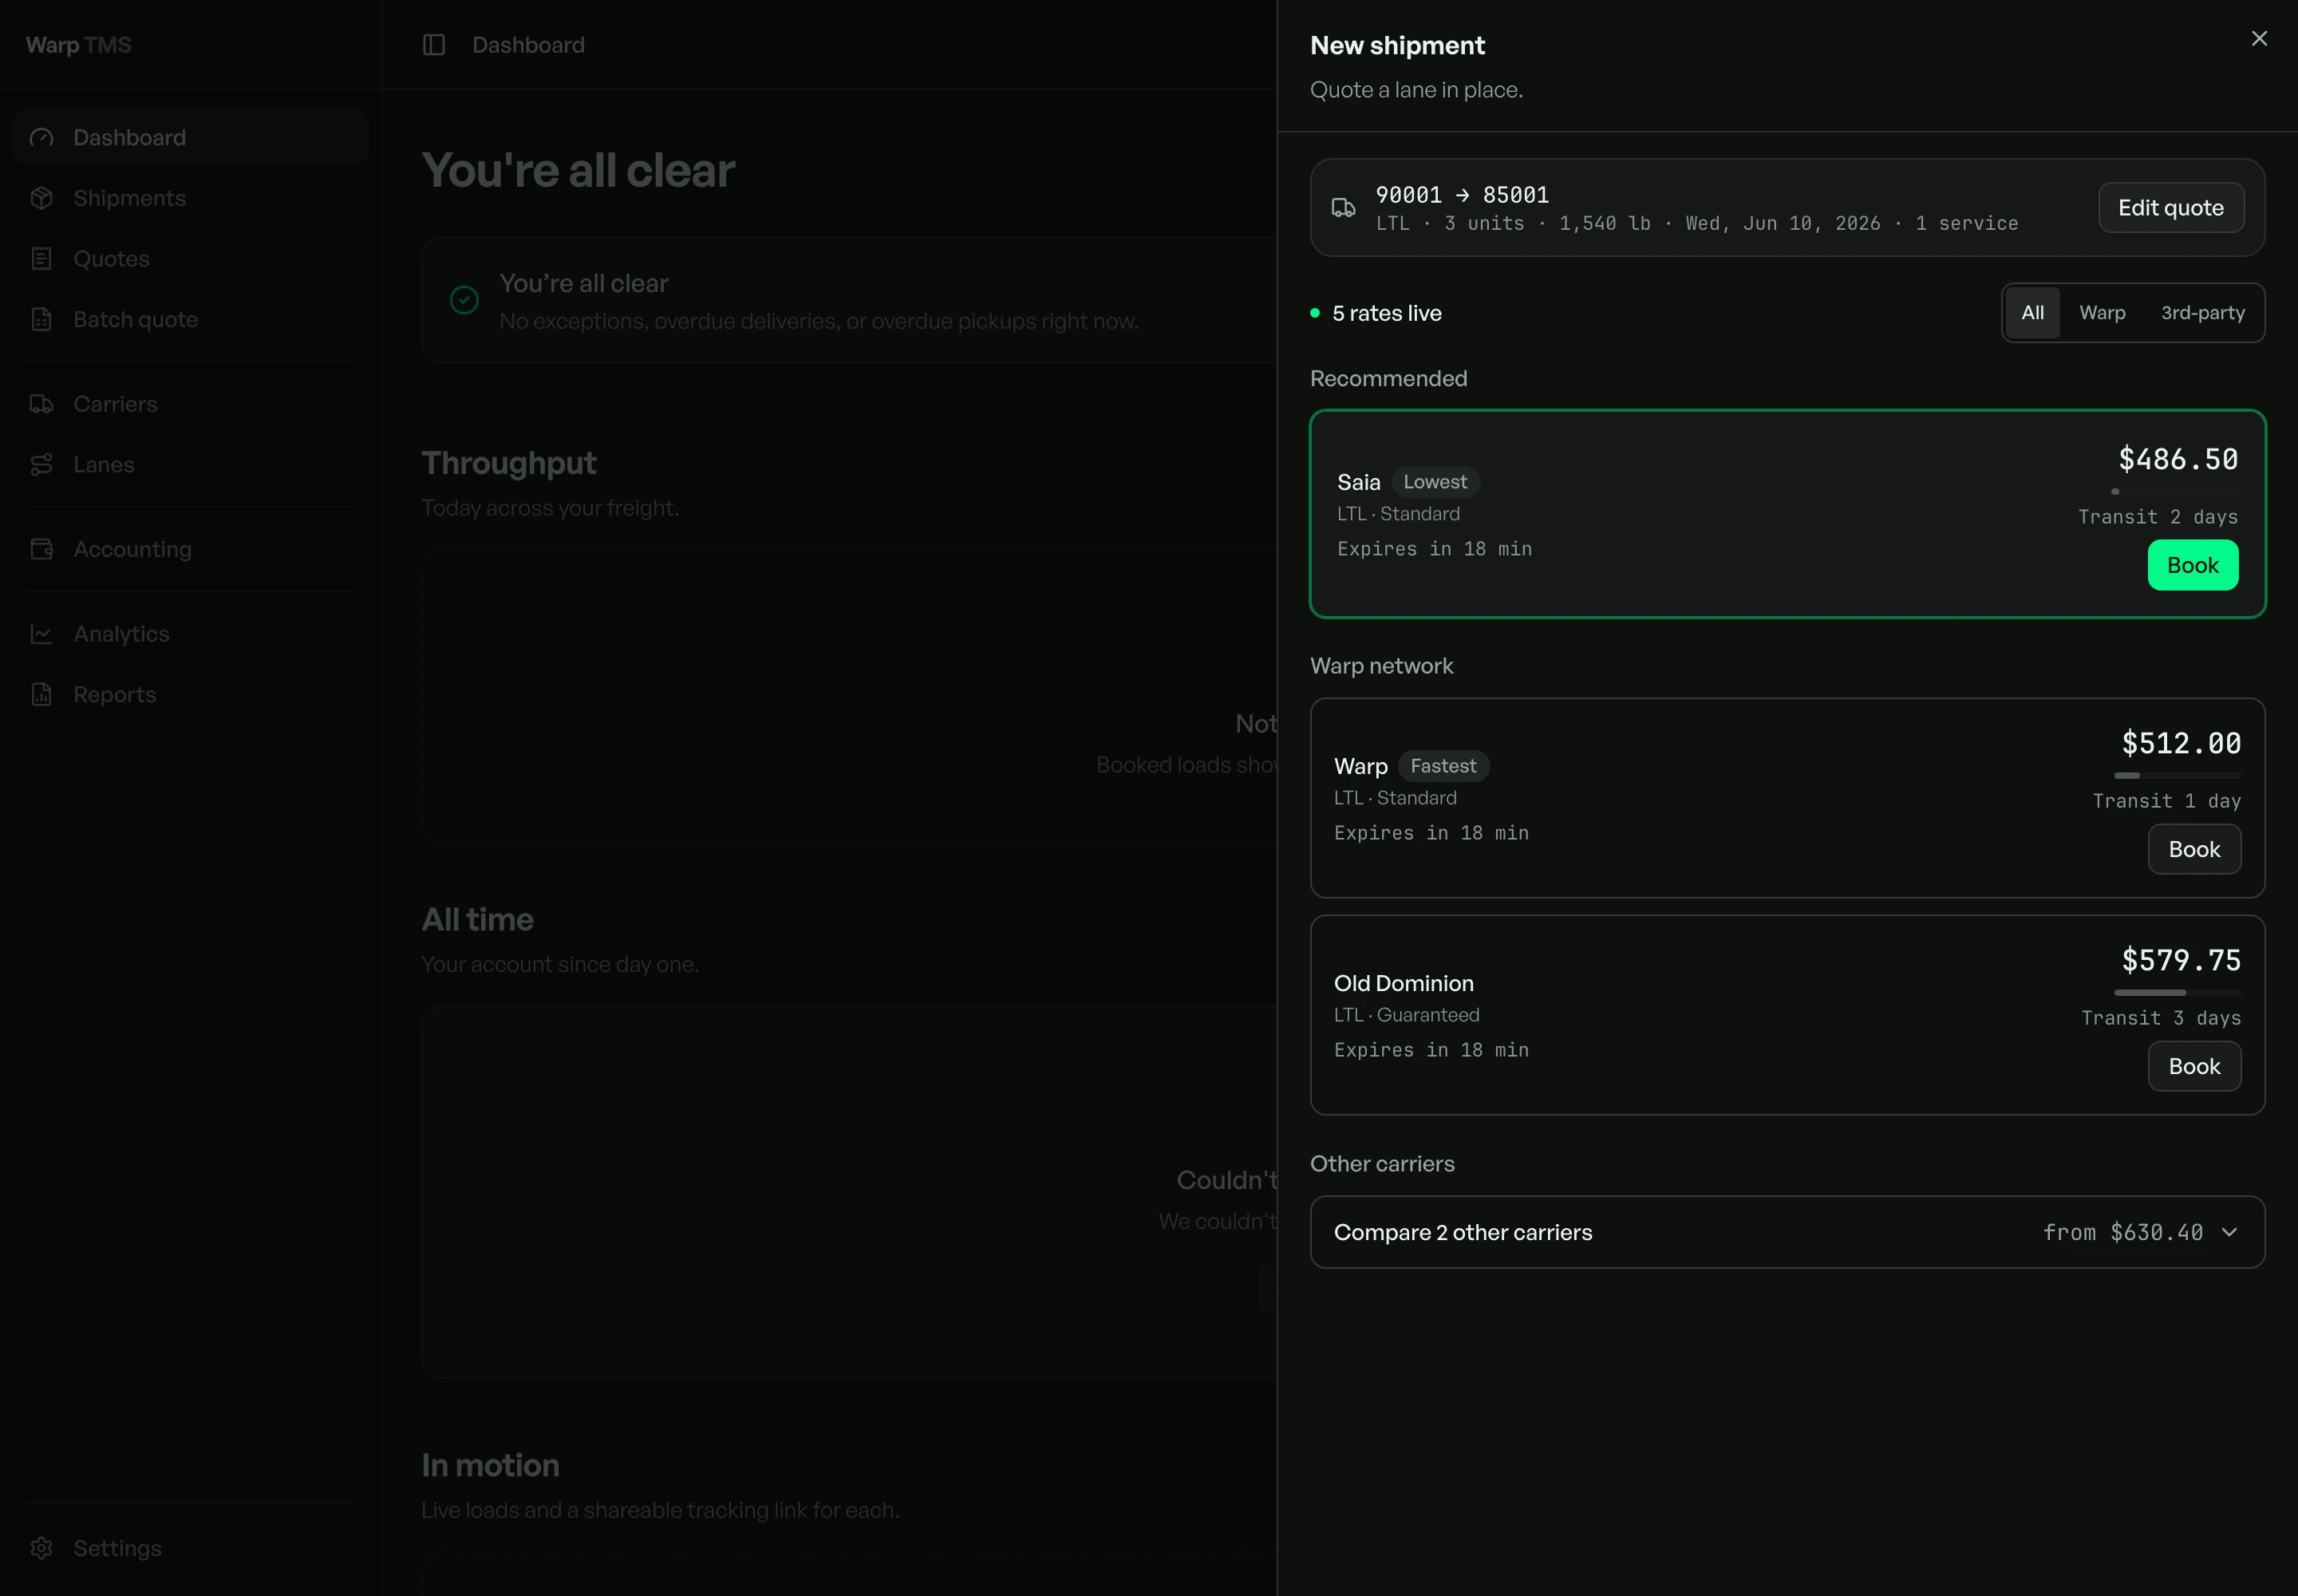Click the Recommended section heading

pos(1388,379)
